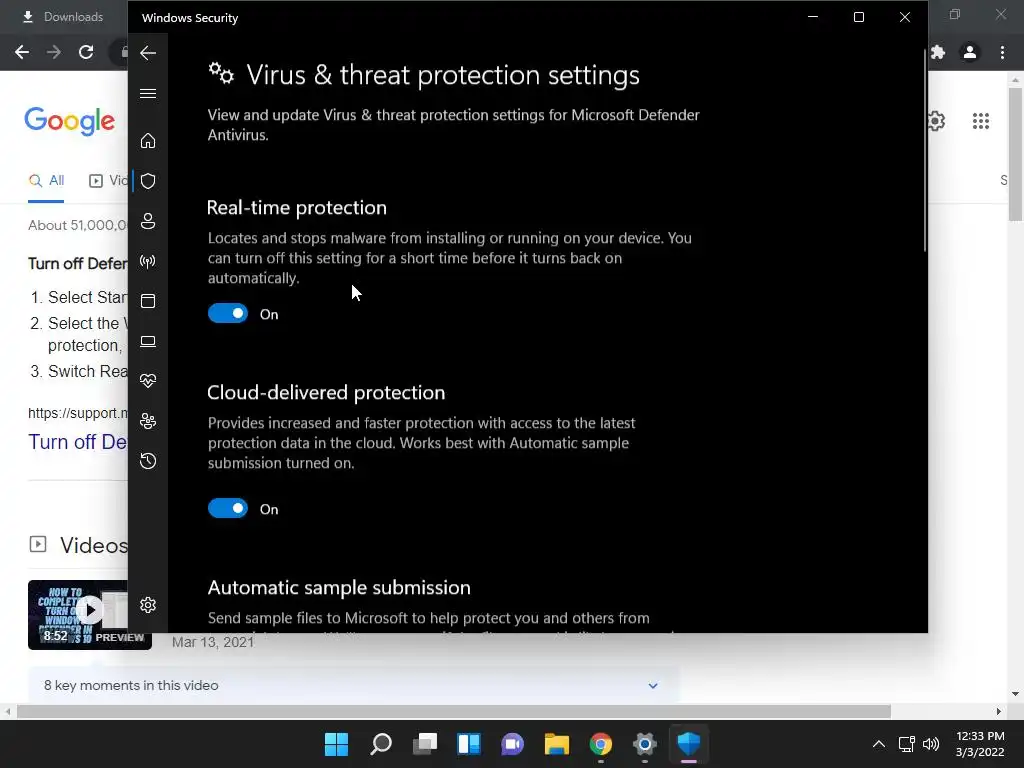The image size is (1024, 768).
Task: Open the Device performance & health heart icon
Action: [148, 381]
